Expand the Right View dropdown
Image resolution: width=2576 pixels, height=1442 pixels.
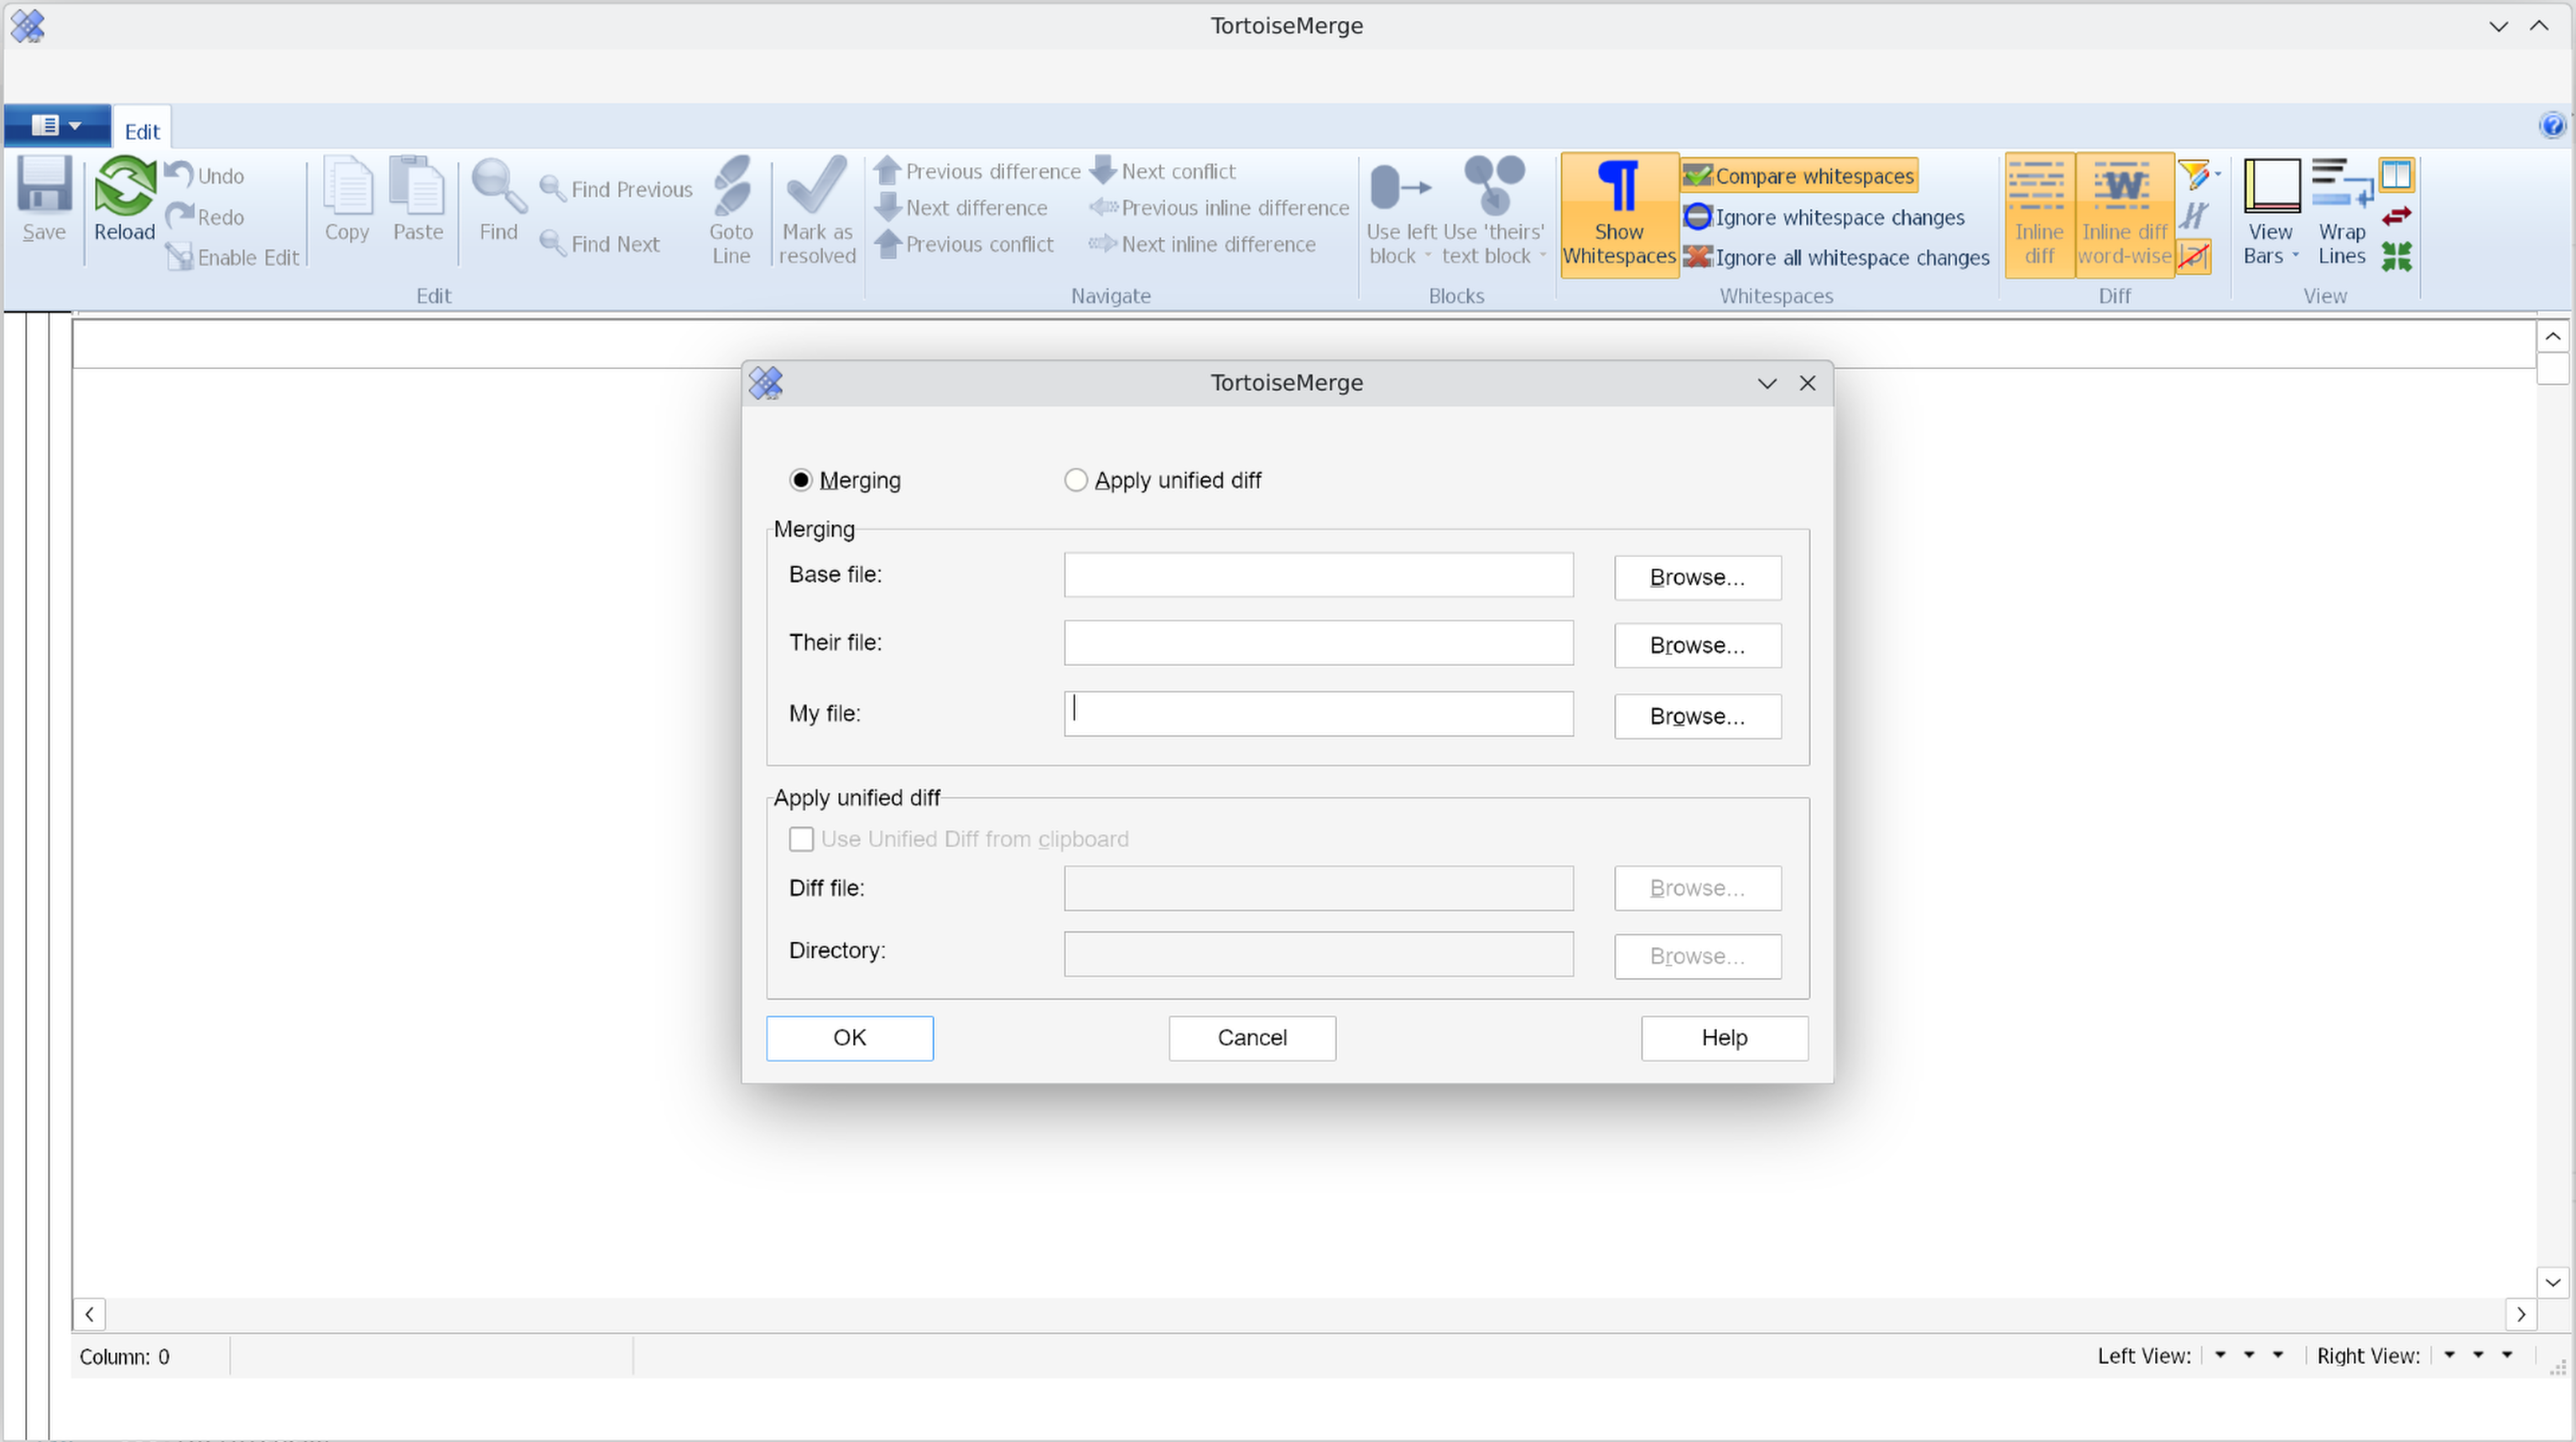pyautogui.click(x=2449, y=1356)
